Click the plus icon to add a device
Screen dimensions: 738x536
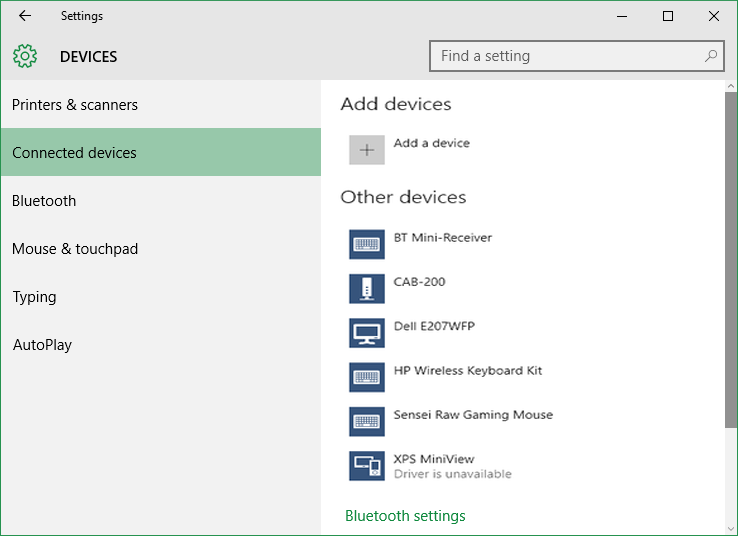367,150
